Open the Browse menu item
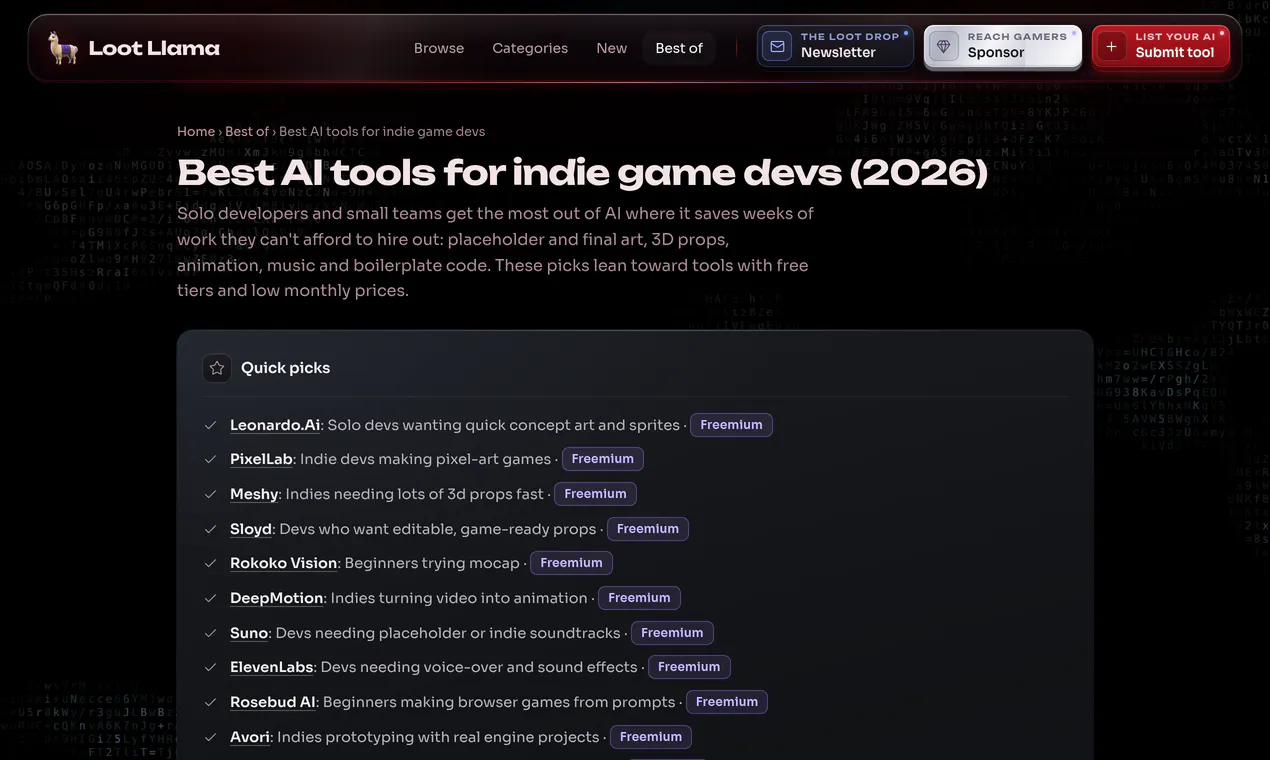The image size is (1270, 760). point(439,48)
